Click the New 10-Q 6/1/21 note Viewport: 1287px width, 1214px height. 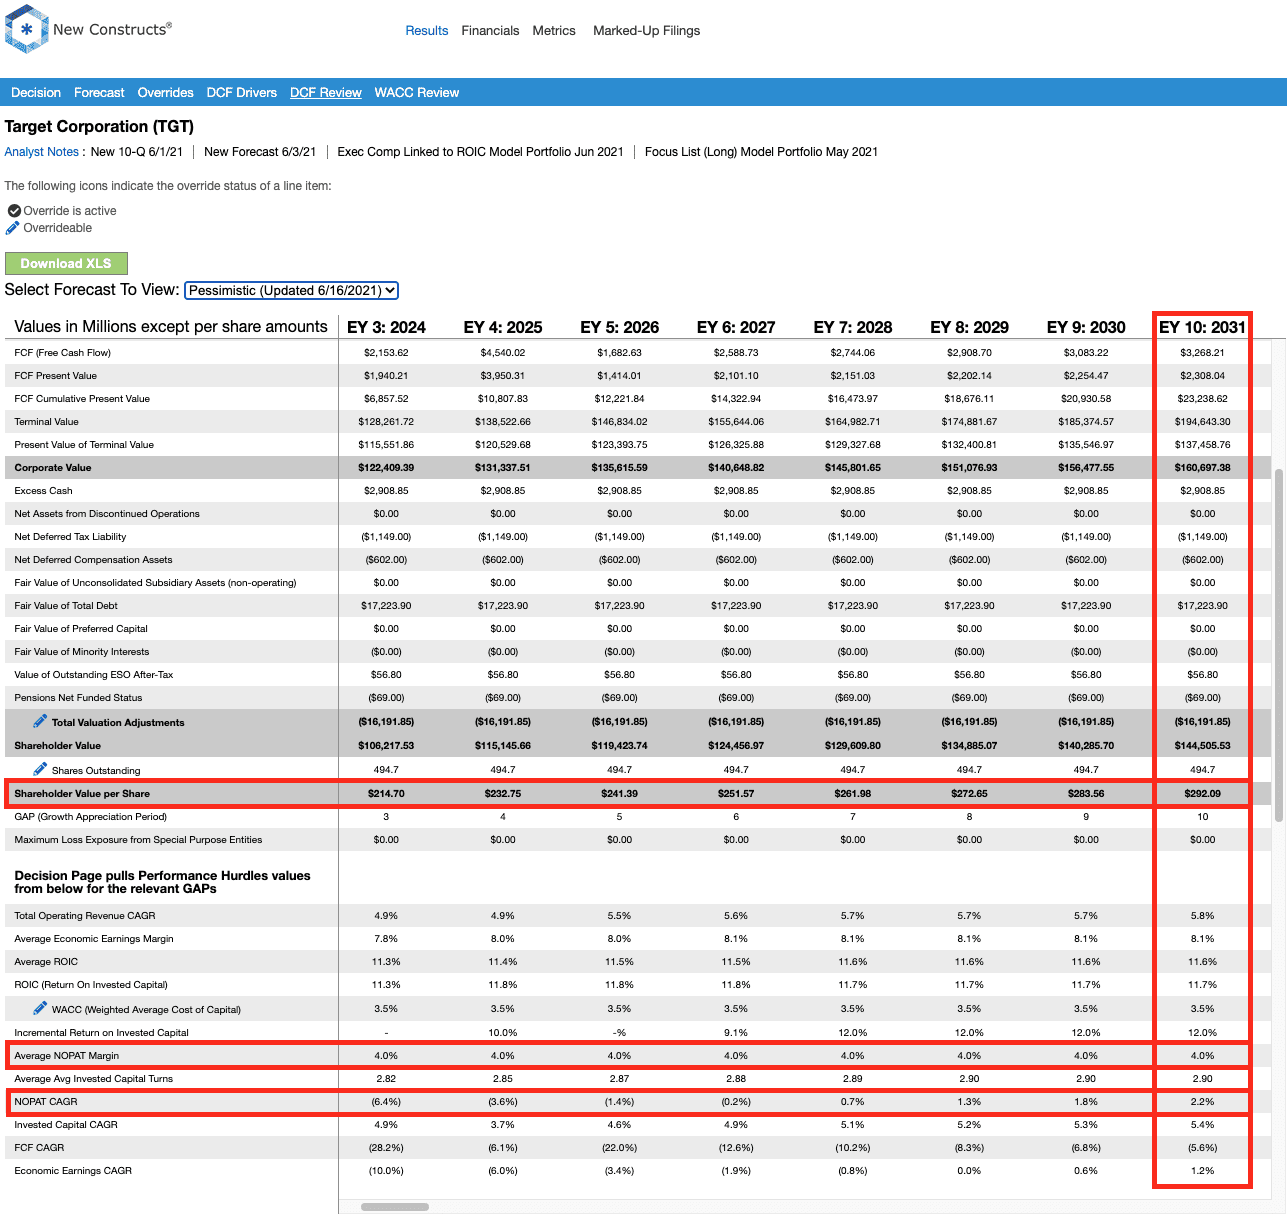137,152
